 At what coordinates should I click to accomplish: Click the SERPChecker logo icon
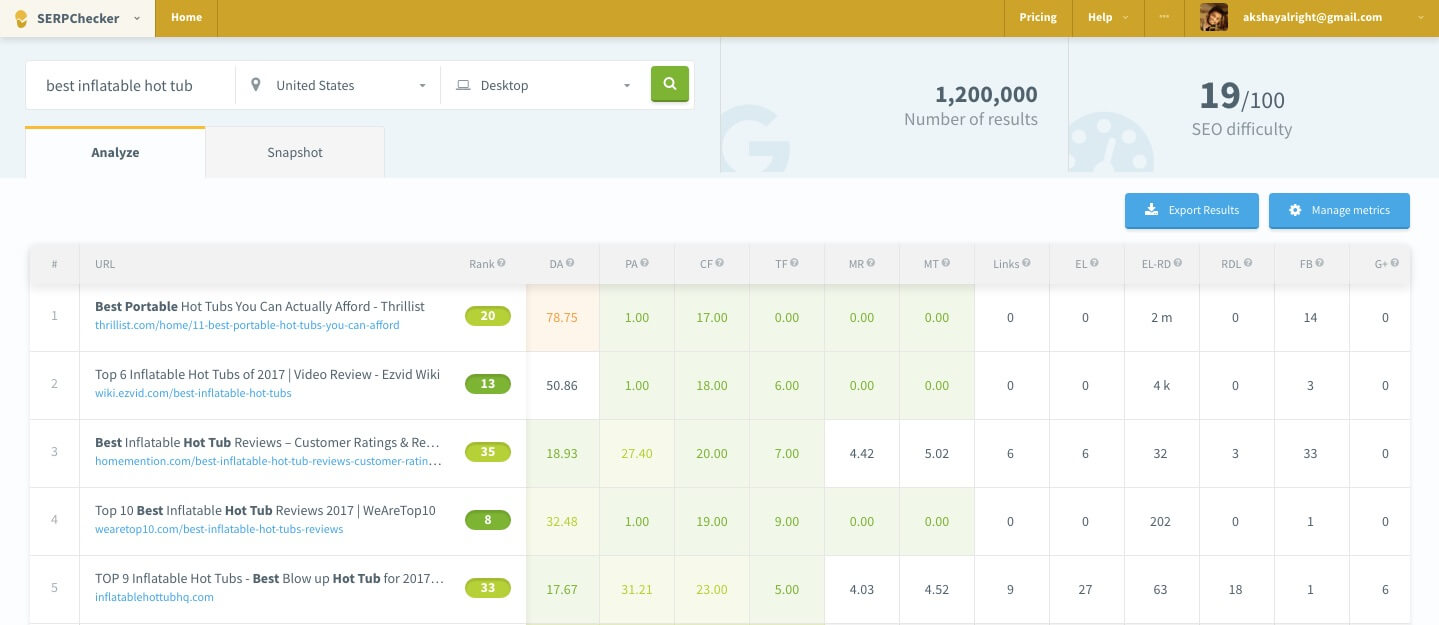coord(20,18)
